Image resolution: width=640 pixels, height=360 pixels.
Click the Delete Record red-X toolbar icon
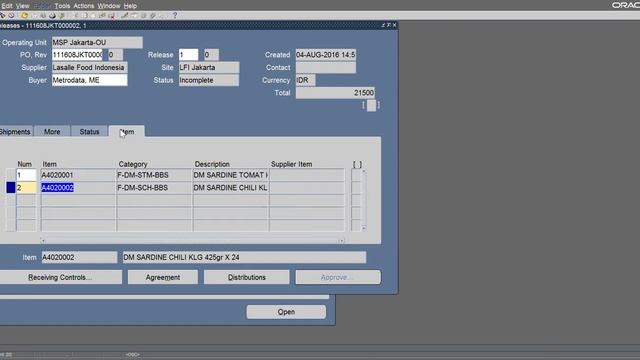pyautogui.click(x=112, y=16)
